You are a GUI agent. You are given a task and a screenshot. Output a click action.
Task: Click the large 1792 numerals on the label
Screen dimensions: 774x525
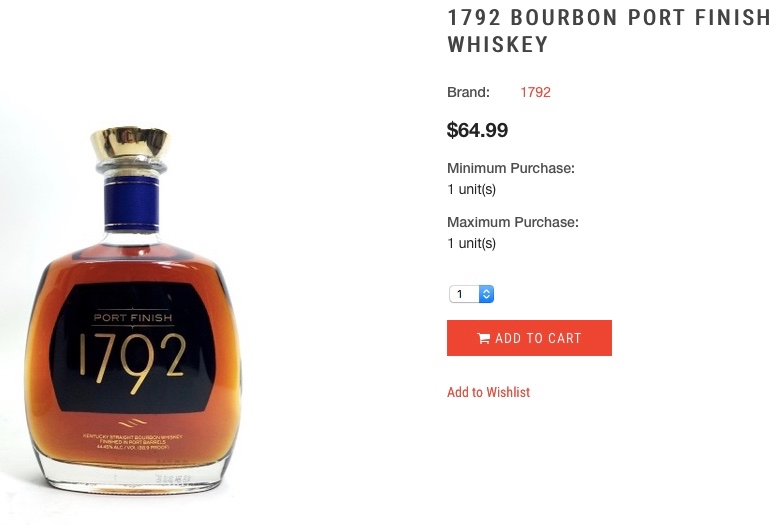(132, 361)
